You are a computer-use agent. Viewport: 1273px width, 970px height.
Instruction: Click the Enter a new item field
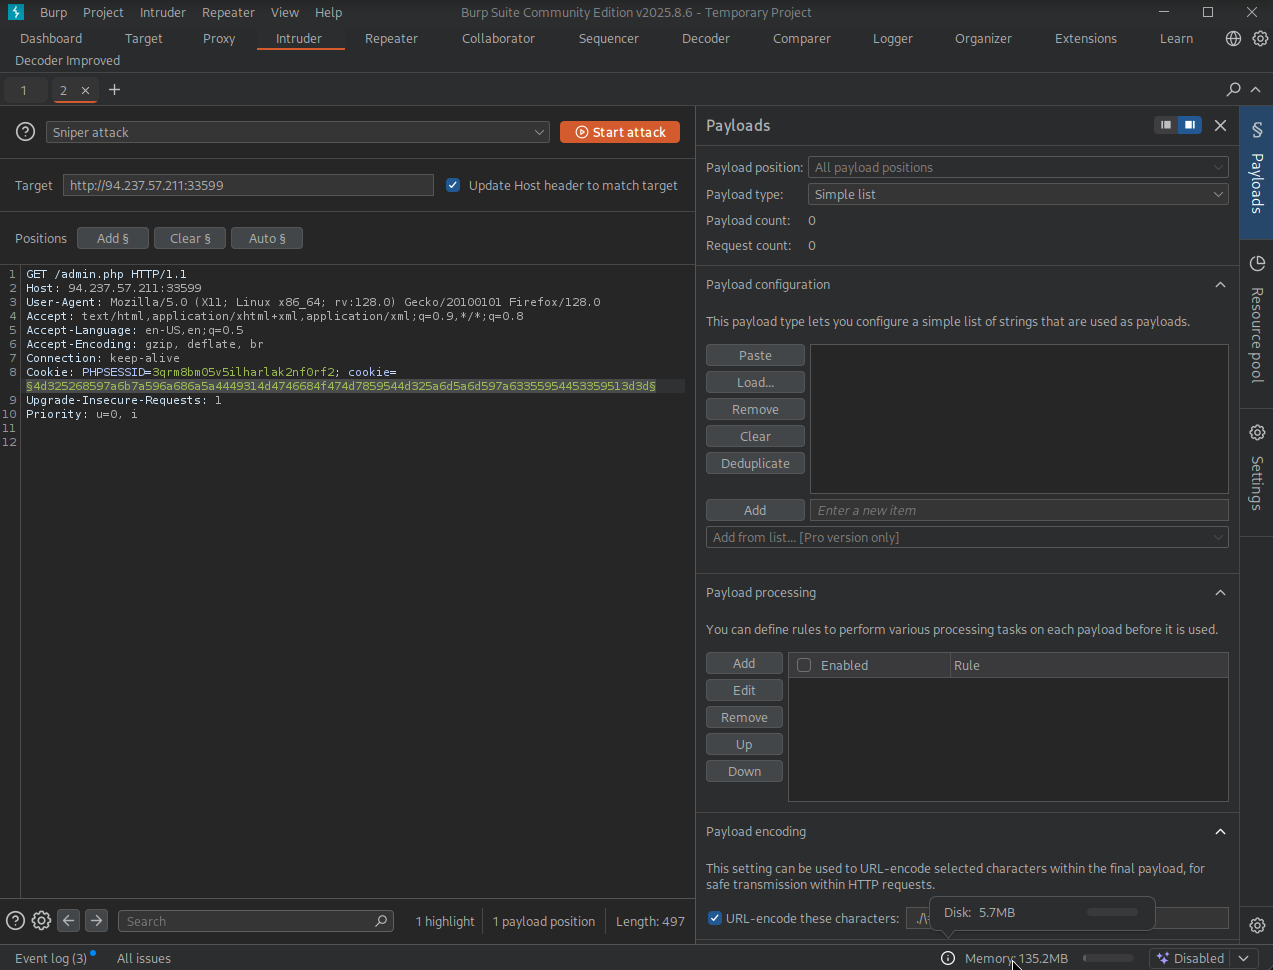1018,510
